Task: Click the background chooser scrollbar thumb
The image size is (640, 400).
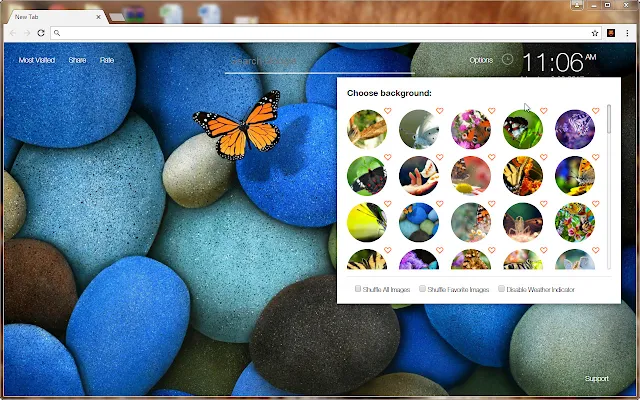Action: tap(609, 119)
